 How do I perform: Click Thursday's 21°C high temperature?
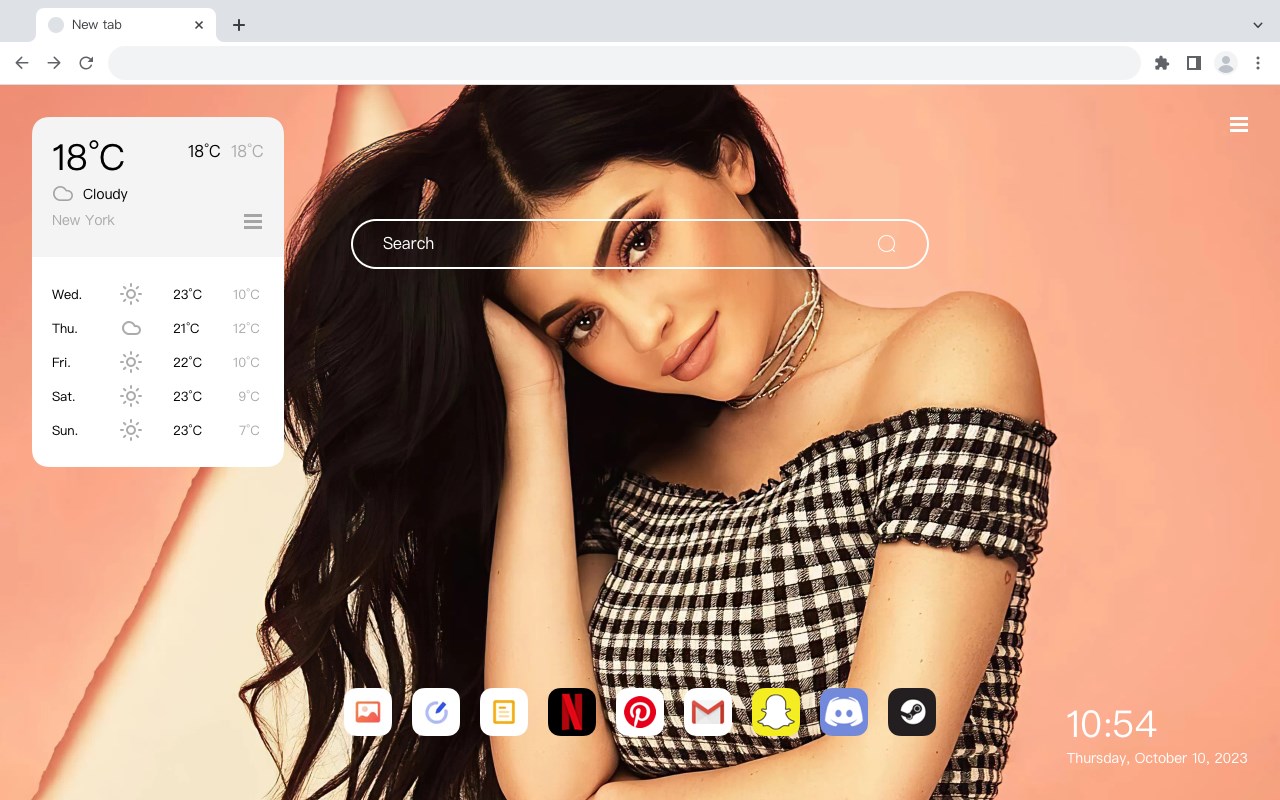[x=186, y=328]
